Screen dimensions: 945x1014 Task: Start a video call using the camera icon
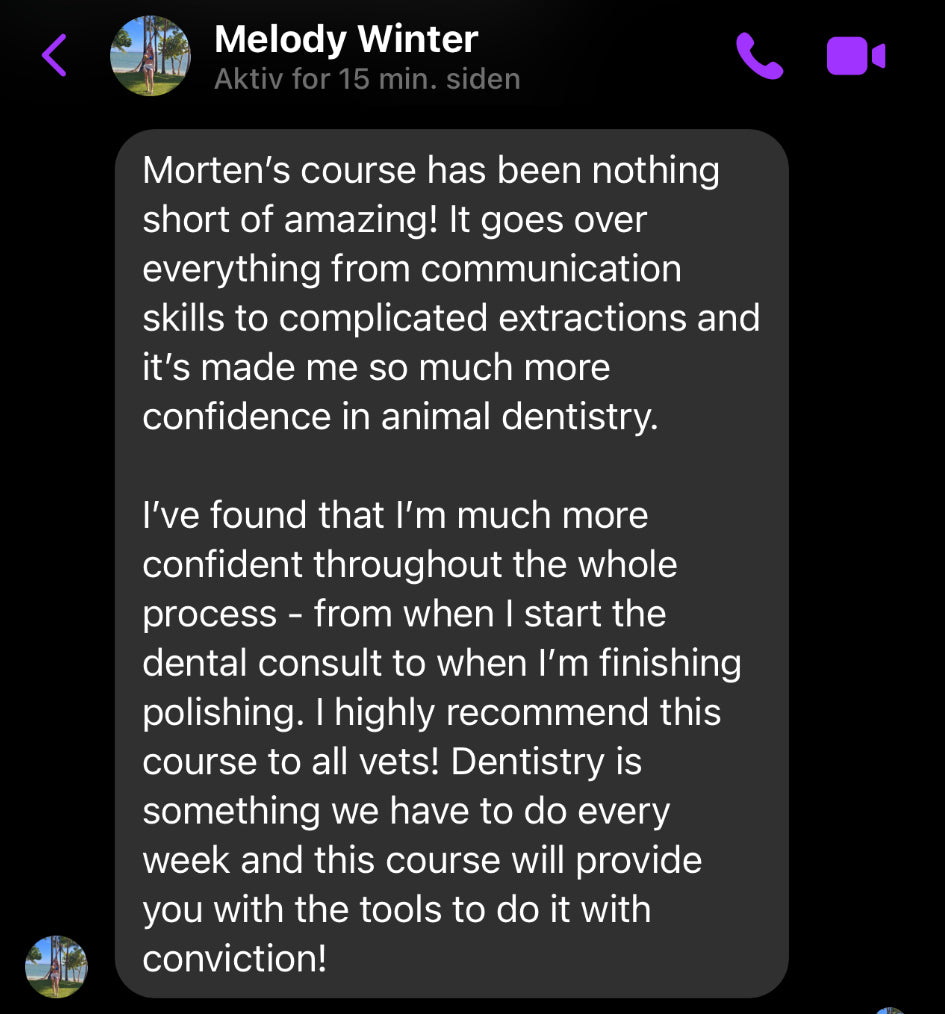pyautogui.click(x=855, y=56)
